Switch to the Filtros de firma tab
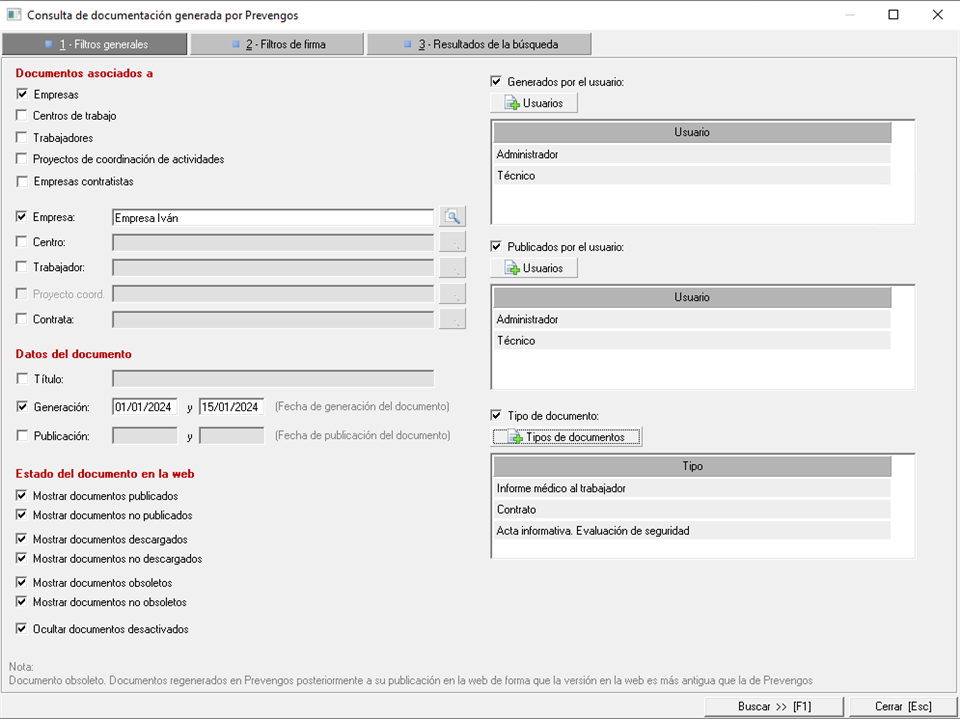The image size is (960, 719). [277, 44]
